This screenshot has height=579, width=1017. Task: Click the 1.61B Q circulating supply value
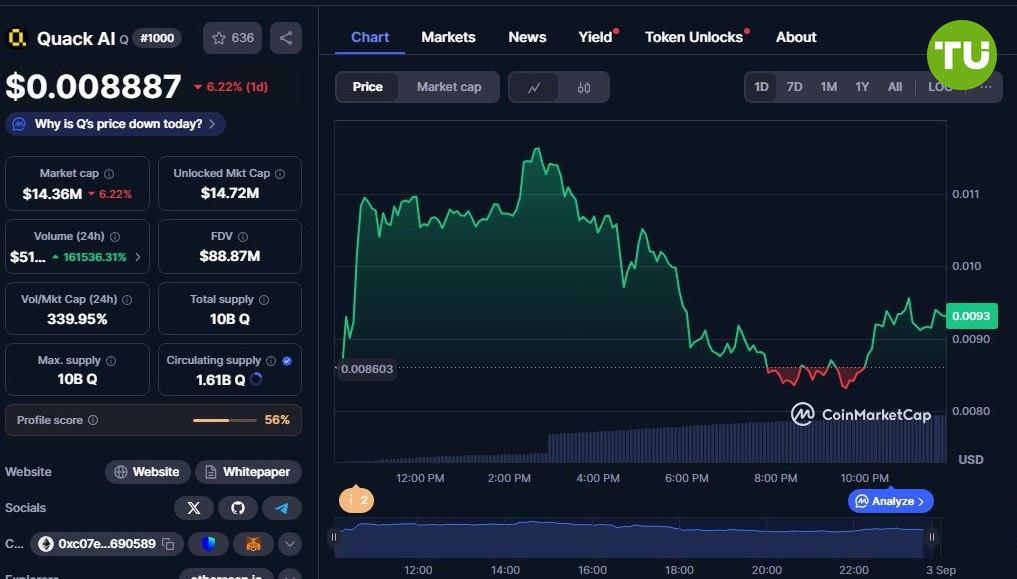(x=221, y=380)
